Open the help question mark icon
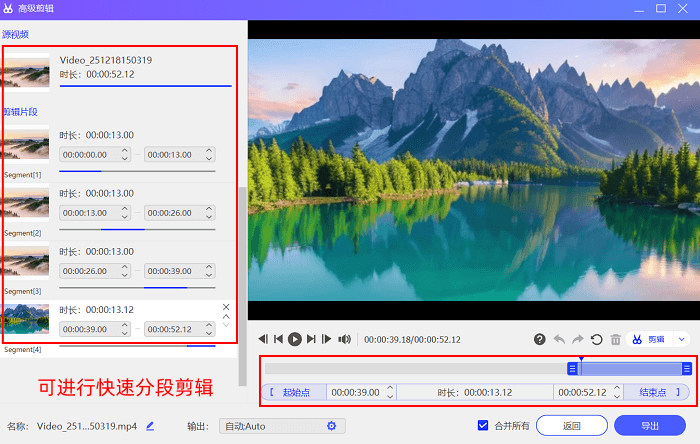Screen dimensions: 700x444 point(539,340)
